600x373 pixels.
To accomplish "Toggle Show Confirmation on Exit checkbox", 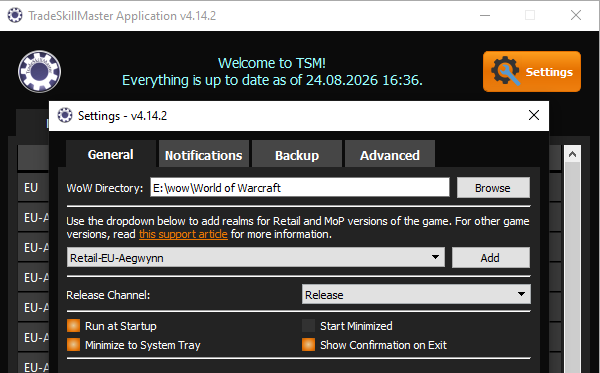I will [308, 345].
